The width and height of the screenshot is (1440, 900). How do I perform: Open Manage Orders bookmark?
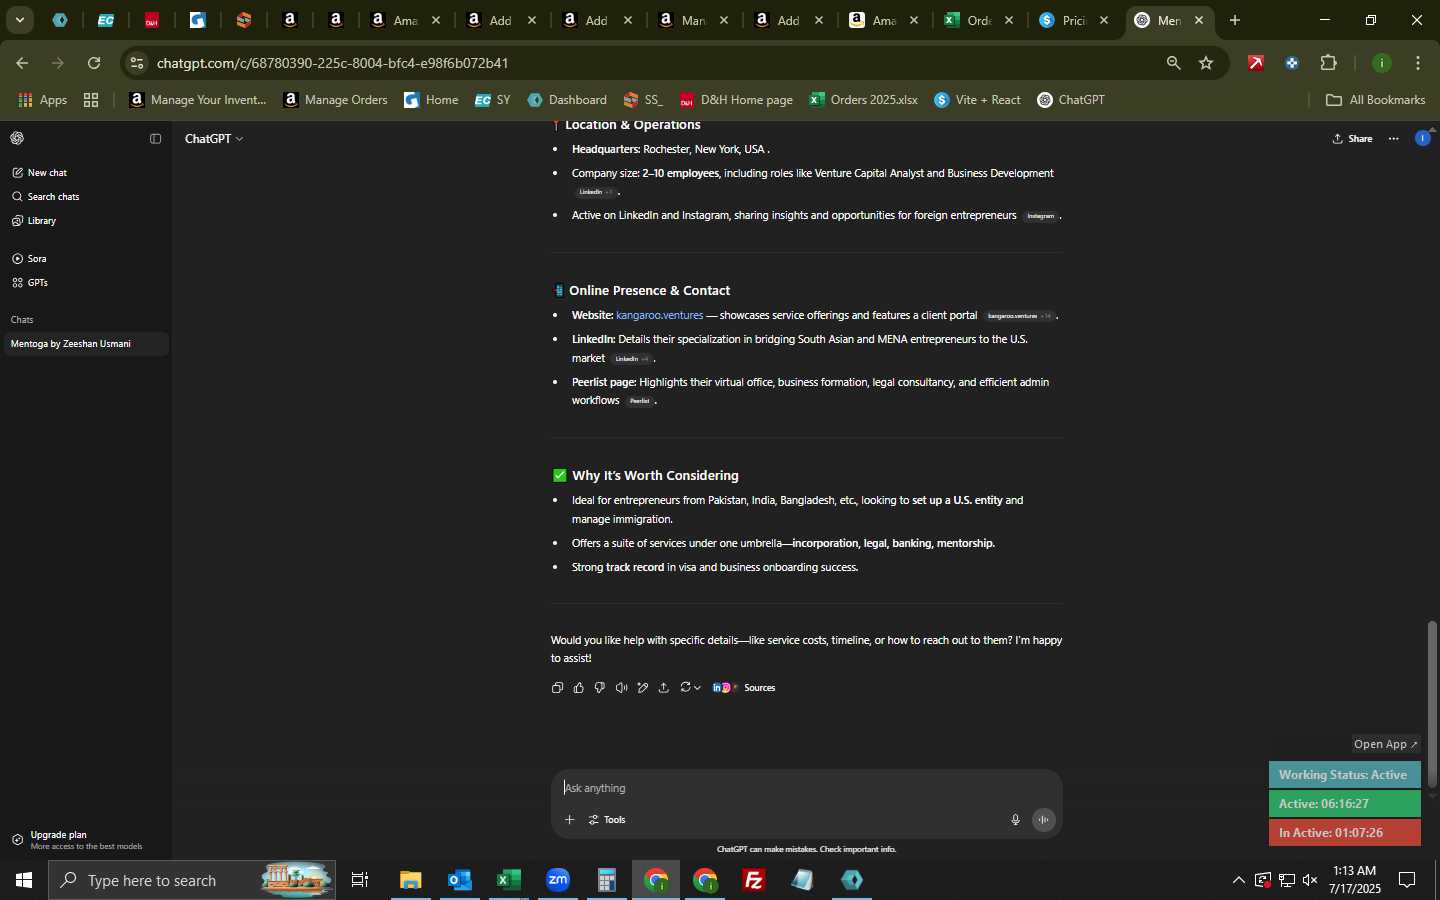[x=336, y=100]
